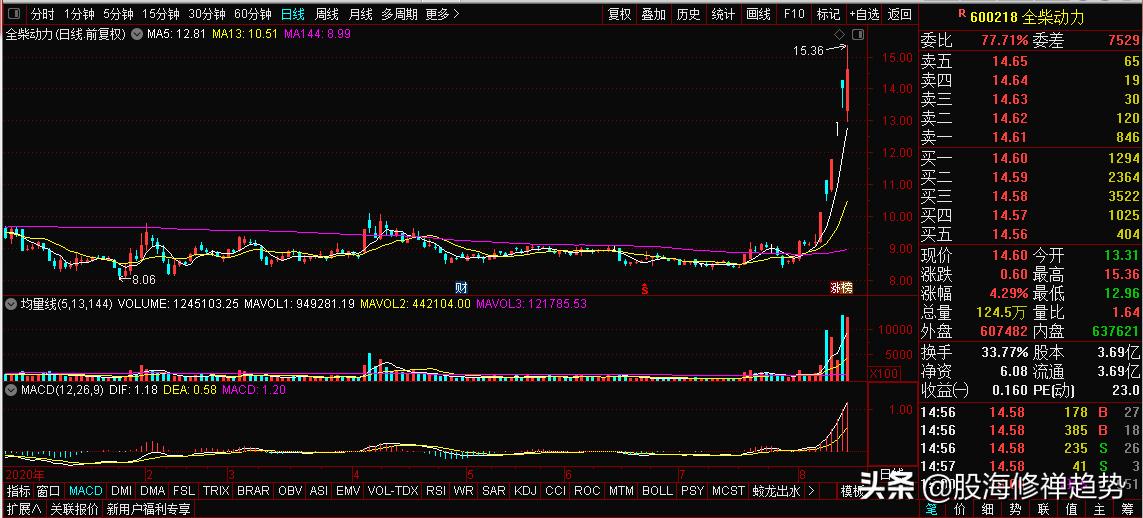Open the 均量线 indicator settings icon
Viewport: 1143px width, 518px height.
[x=10, y=305]
